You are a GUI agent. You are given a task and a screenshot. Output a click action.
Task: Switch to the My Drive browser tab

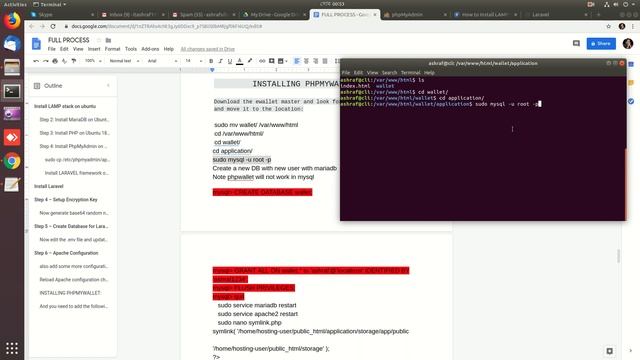coord(273,15)
